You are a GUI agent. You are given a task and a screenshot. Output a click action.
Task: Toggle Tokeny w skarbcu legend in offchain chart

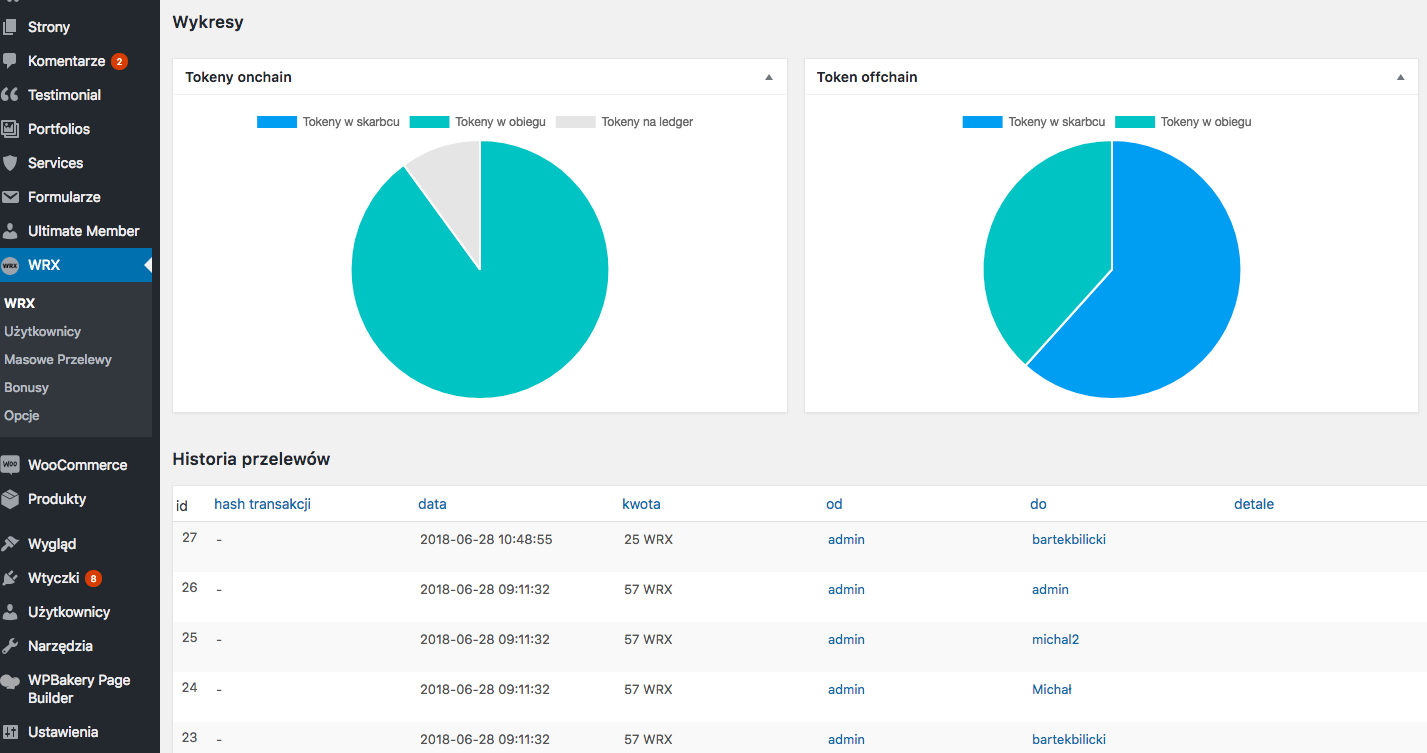click(x=1034, y=122)
